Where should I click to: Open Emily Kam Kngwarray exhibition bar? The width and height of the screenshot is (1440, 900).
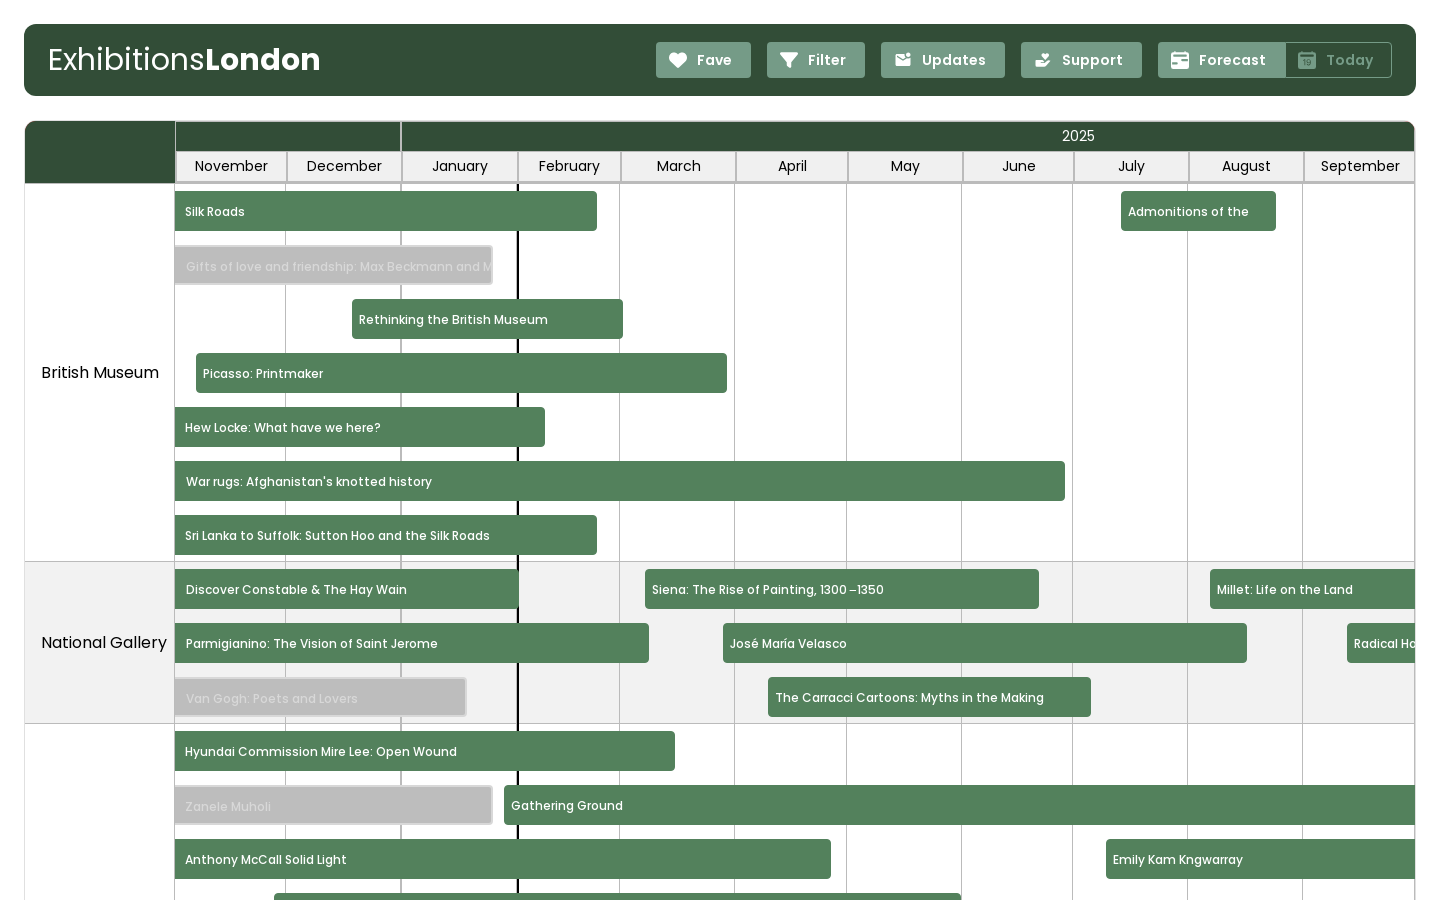[x=1260, y=859]
